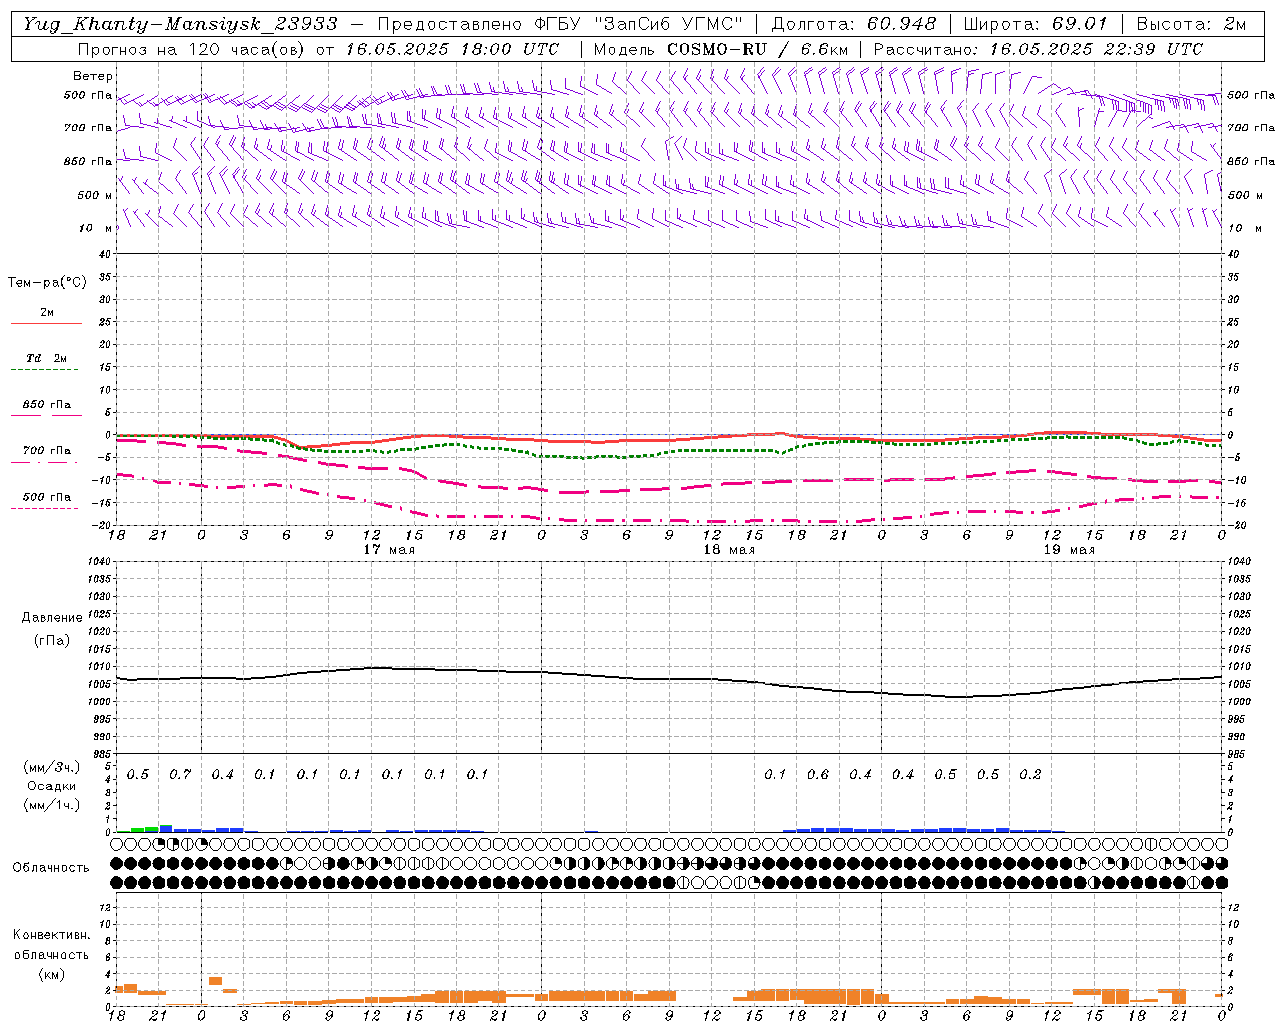Click the (км) unit label
This screenshot has width=1280, height=1024.
51,974
